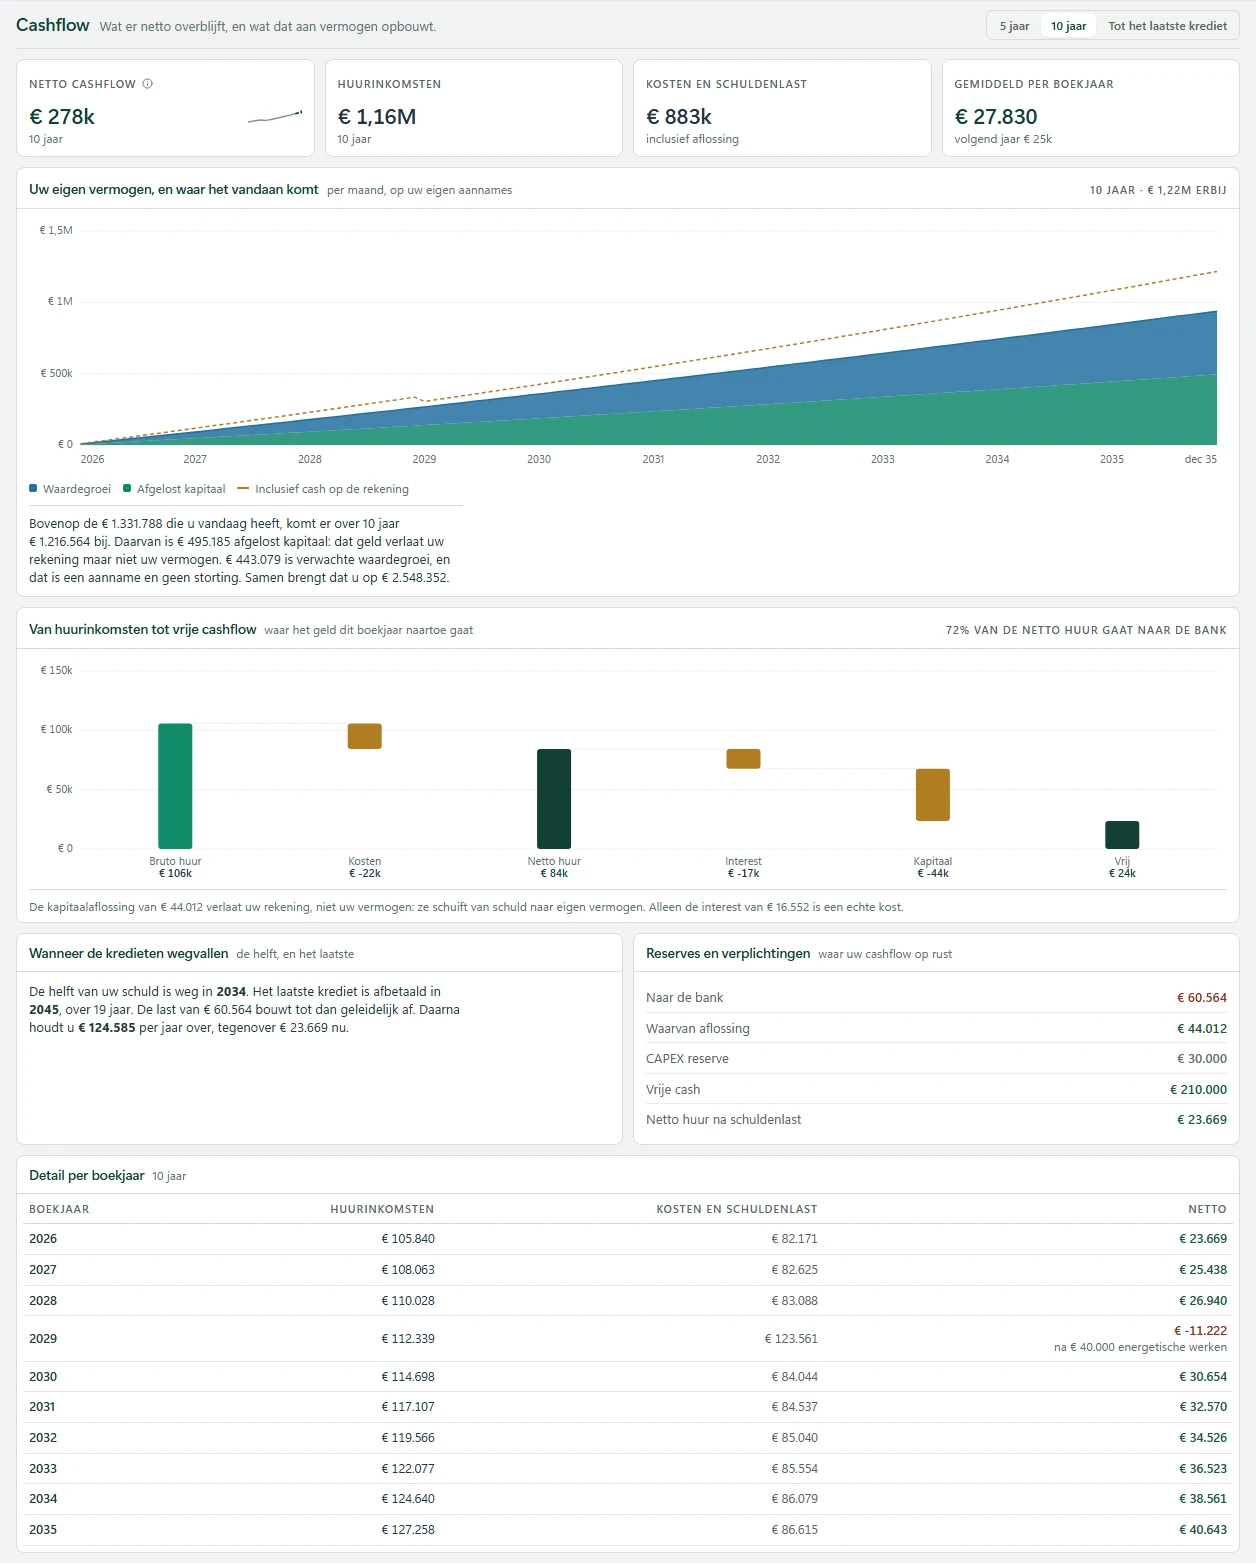Switch to the 5 jaar view
This screenshot has width=1256, height=1563.
pos(1014,26)
